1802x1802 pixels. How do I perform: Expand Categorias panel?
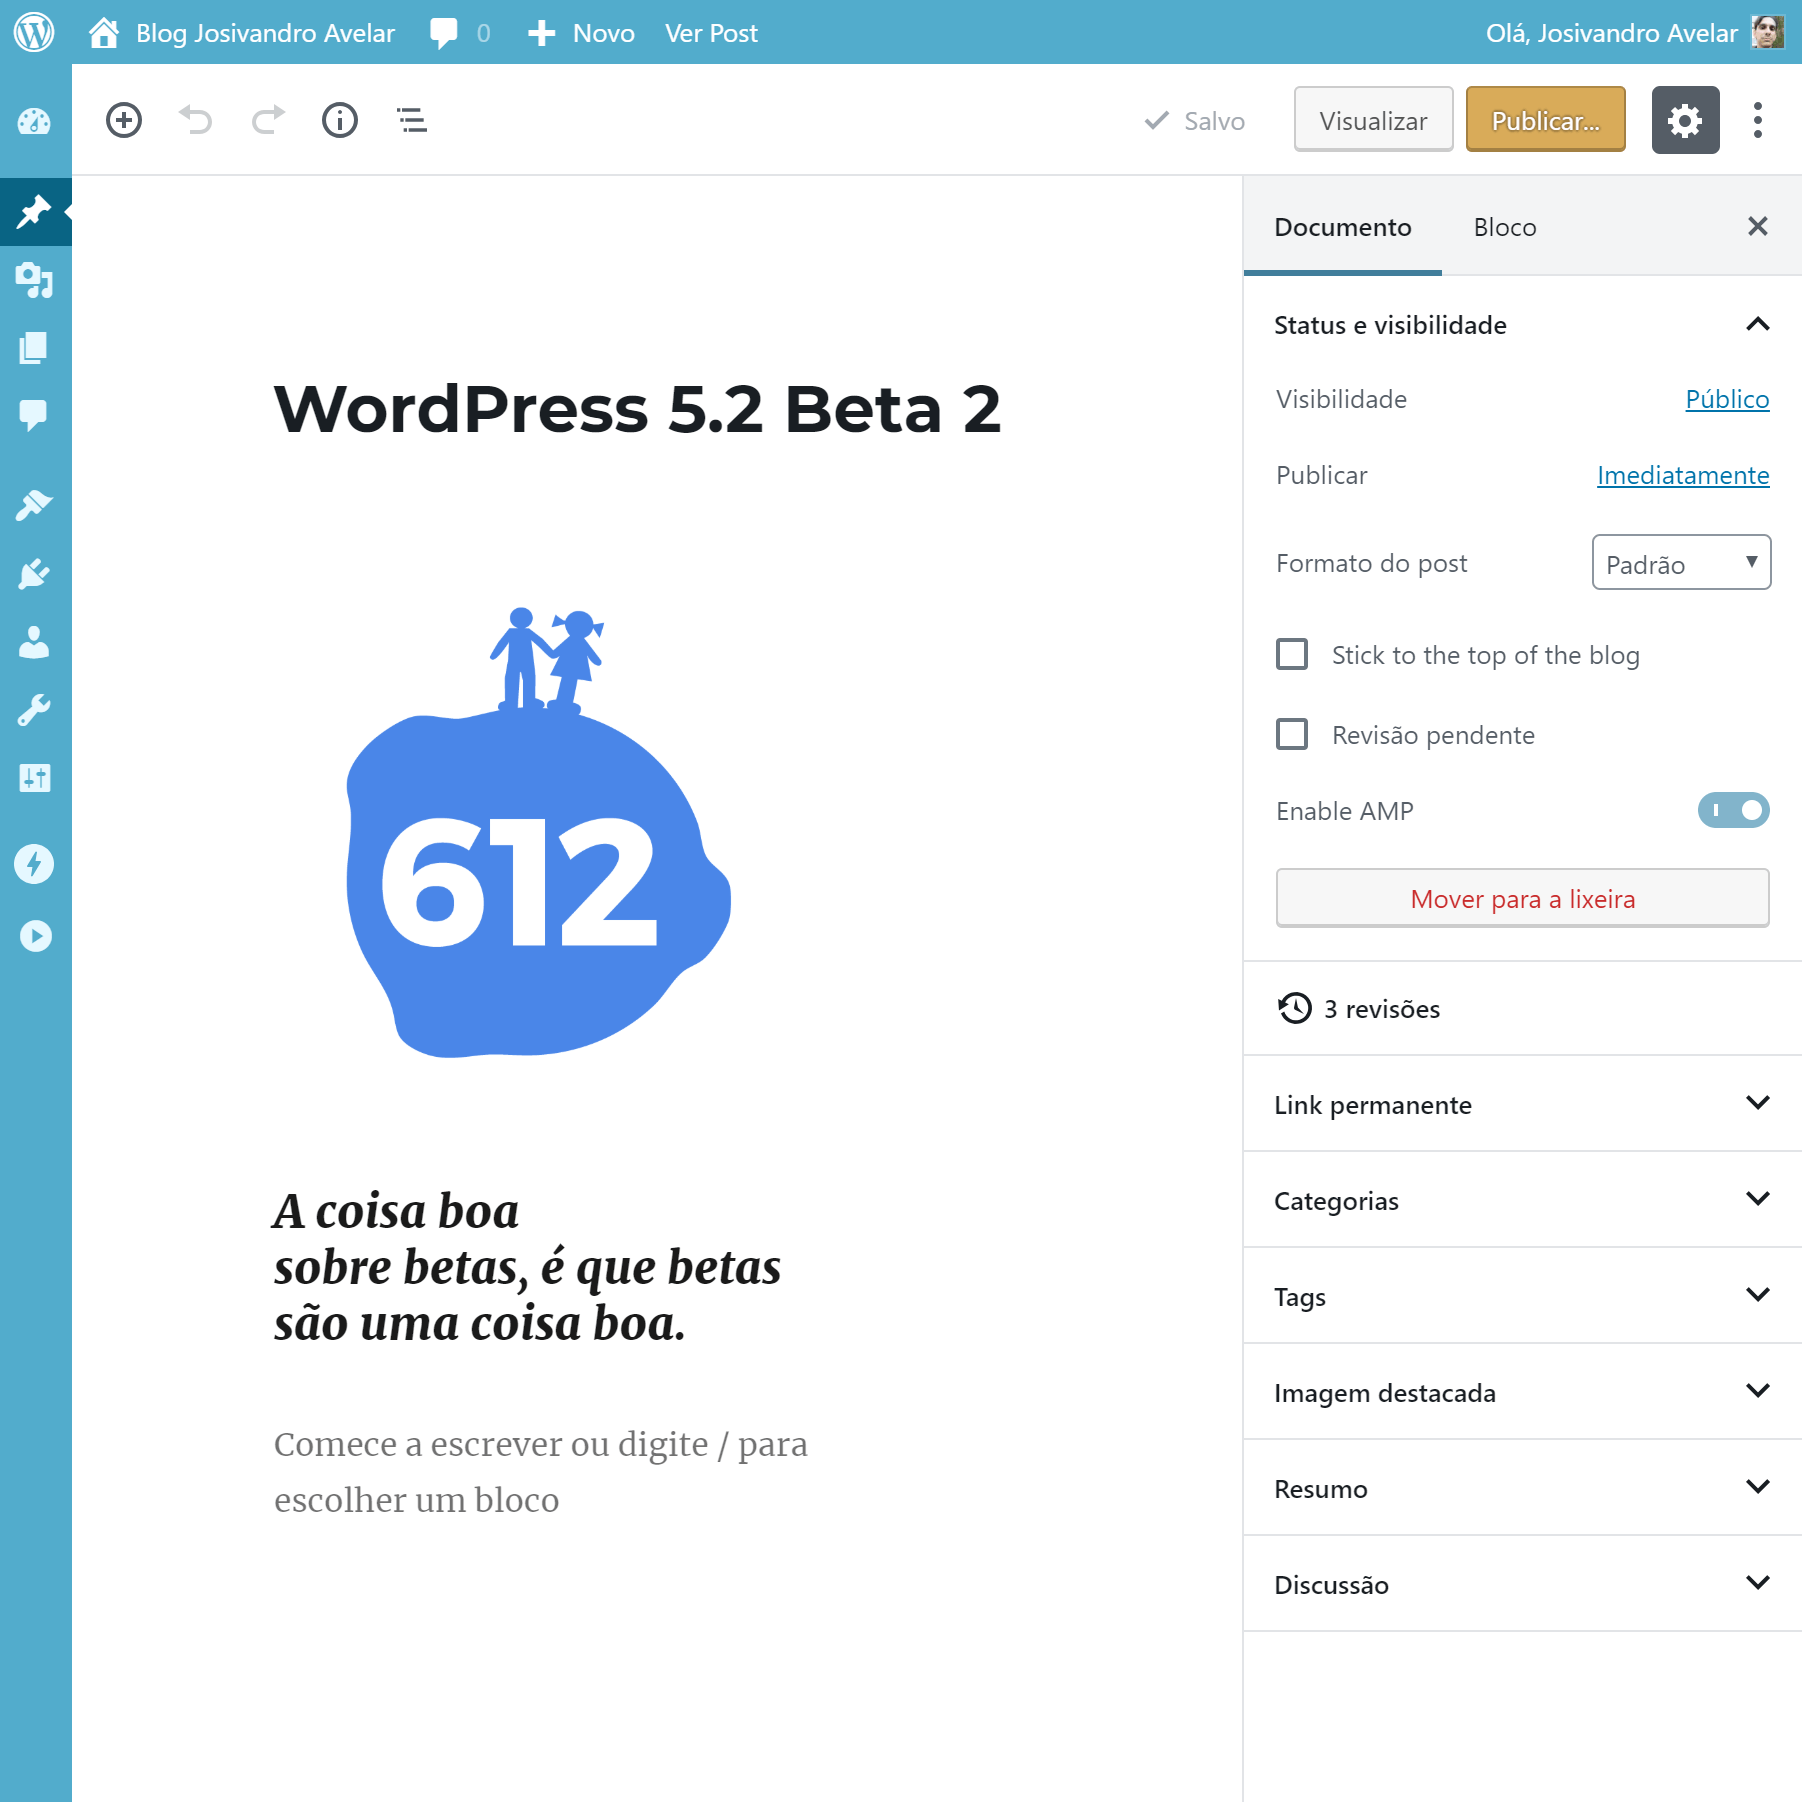(1522, 1200)
